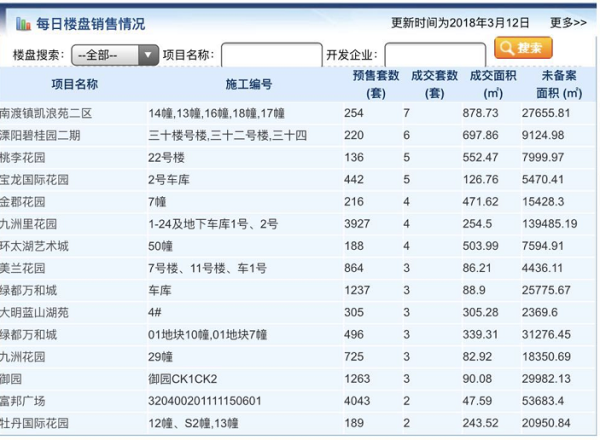Click unrecorded area 20950.84

coord(546,423)
